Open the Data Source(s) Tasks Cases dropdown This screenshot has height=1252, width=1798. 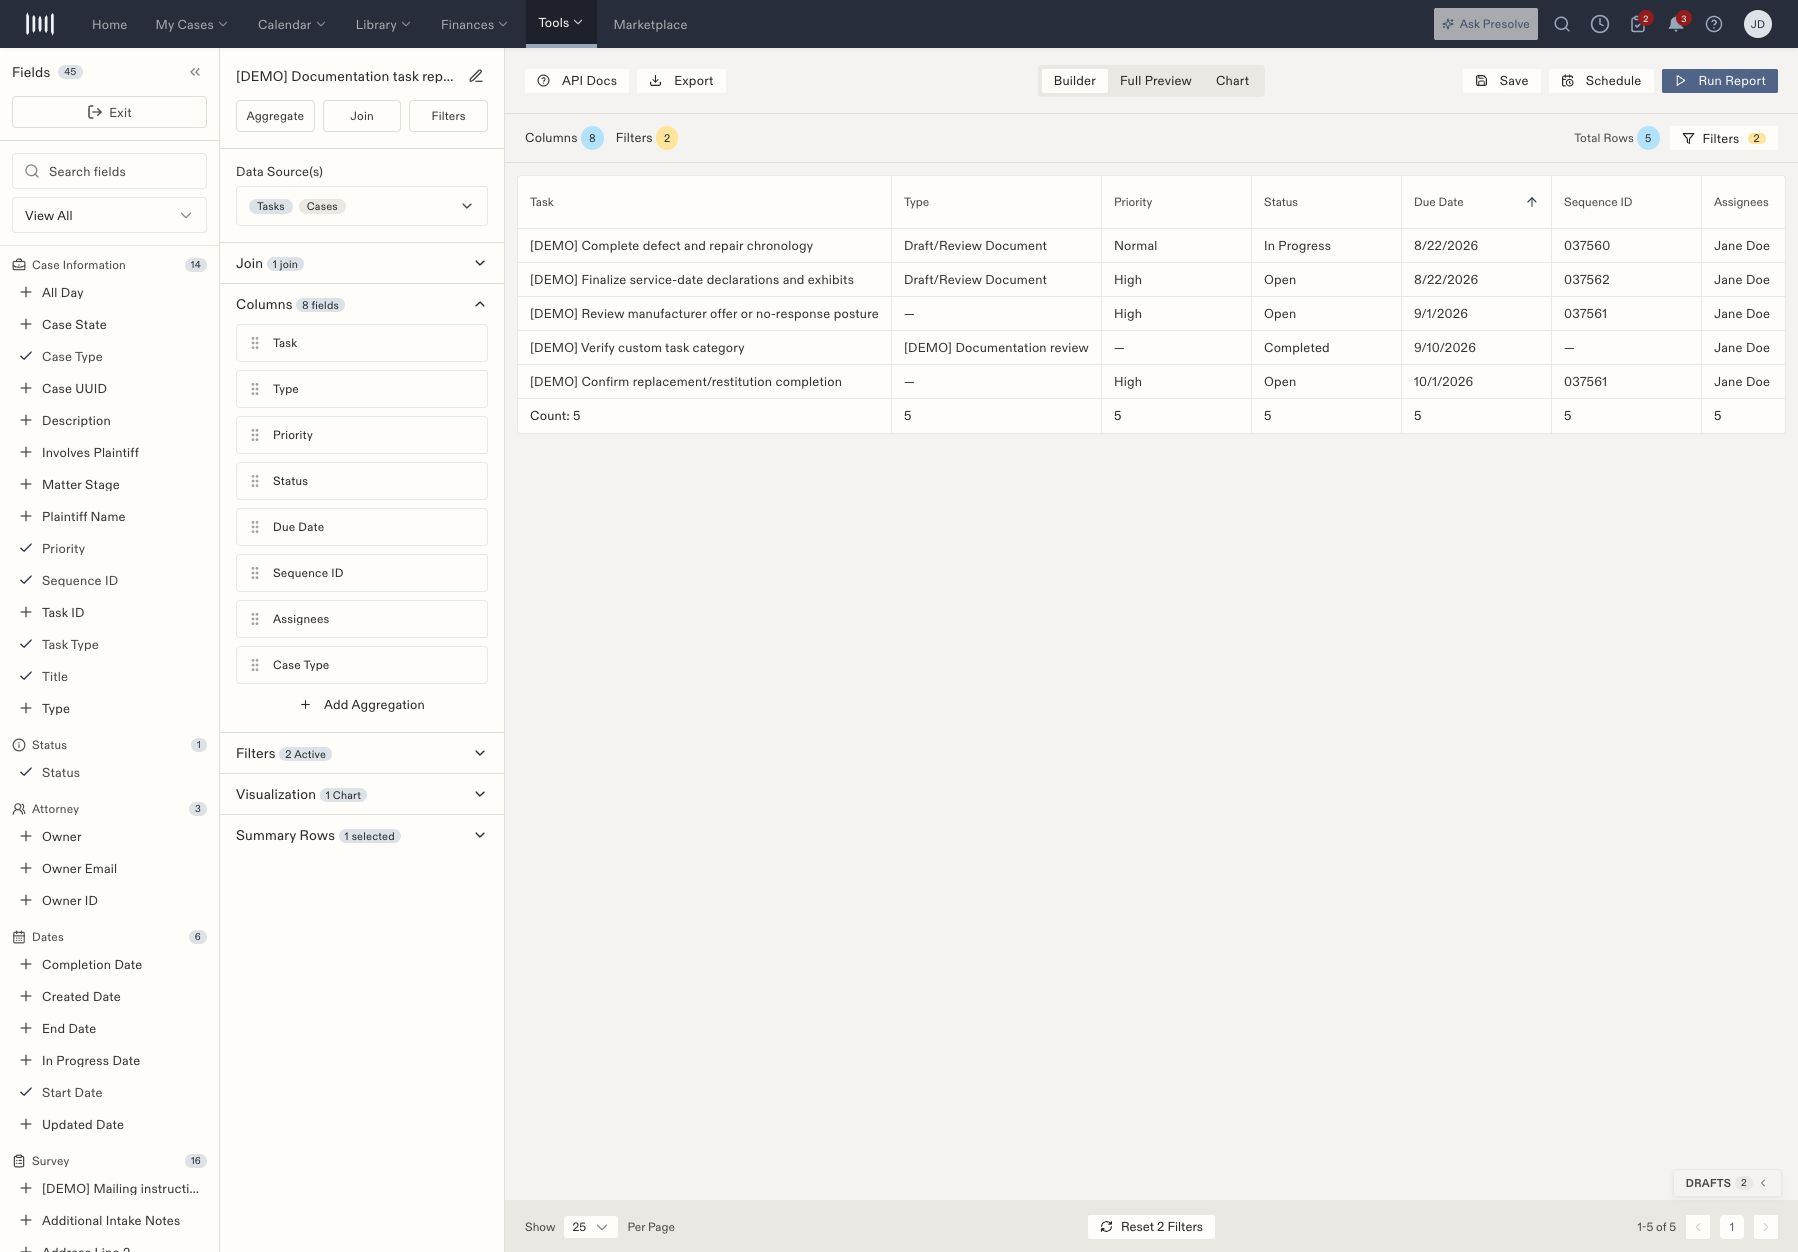point(362,206)
